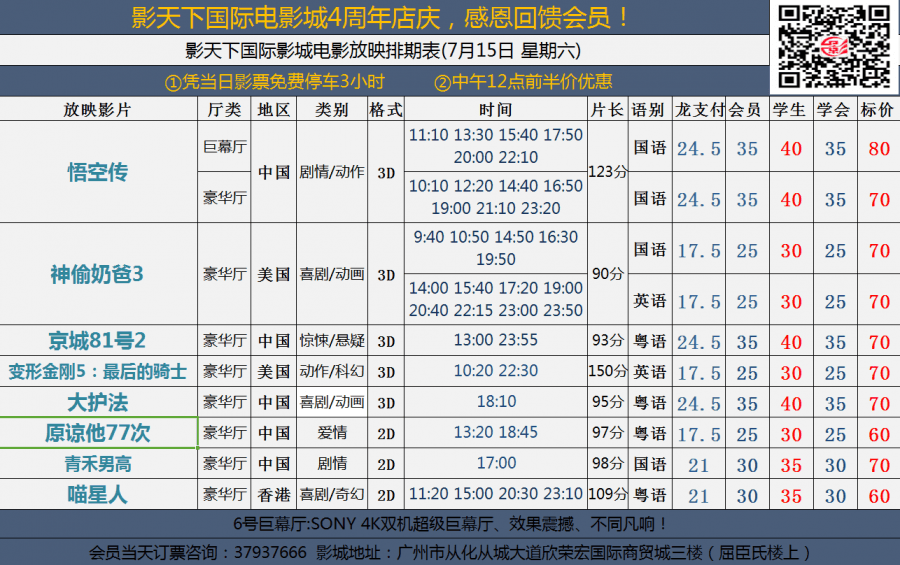Screen dimensions: 900x565
Task: Select the 150分 duration cell
Action: (608, 371)
